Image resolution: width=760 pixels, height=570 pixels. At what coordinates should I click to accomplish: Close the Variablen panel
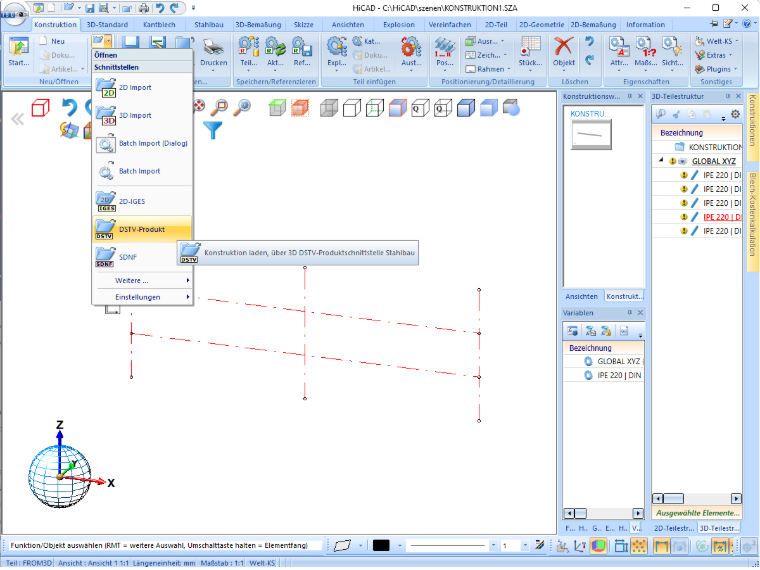point(640,313)
